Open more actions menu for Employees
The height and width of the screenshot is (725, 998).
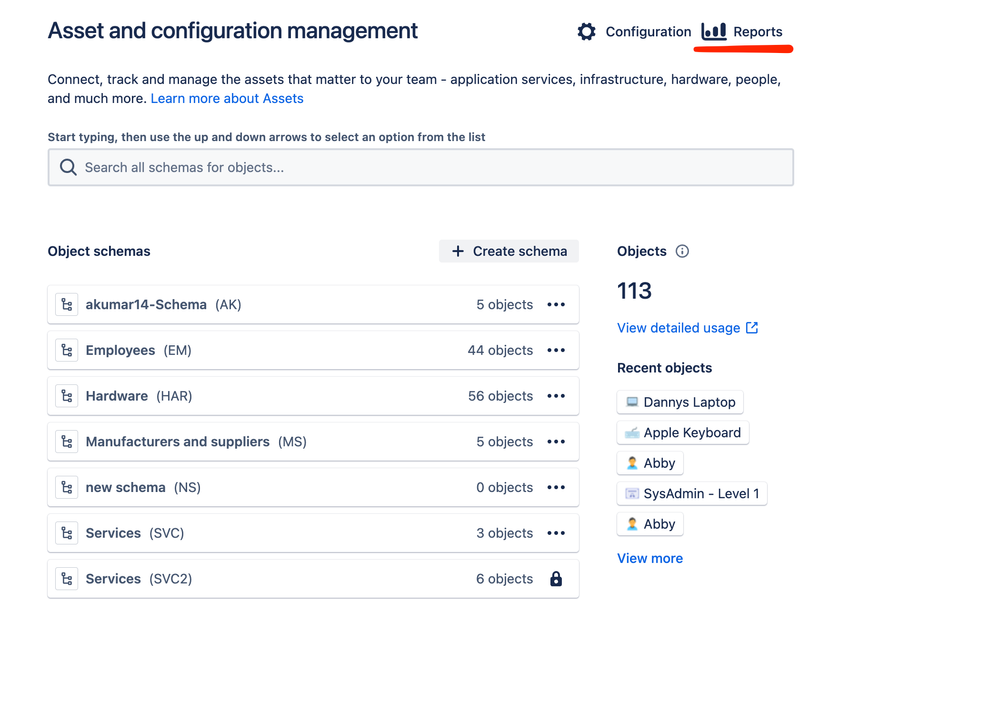coord(556,351)
